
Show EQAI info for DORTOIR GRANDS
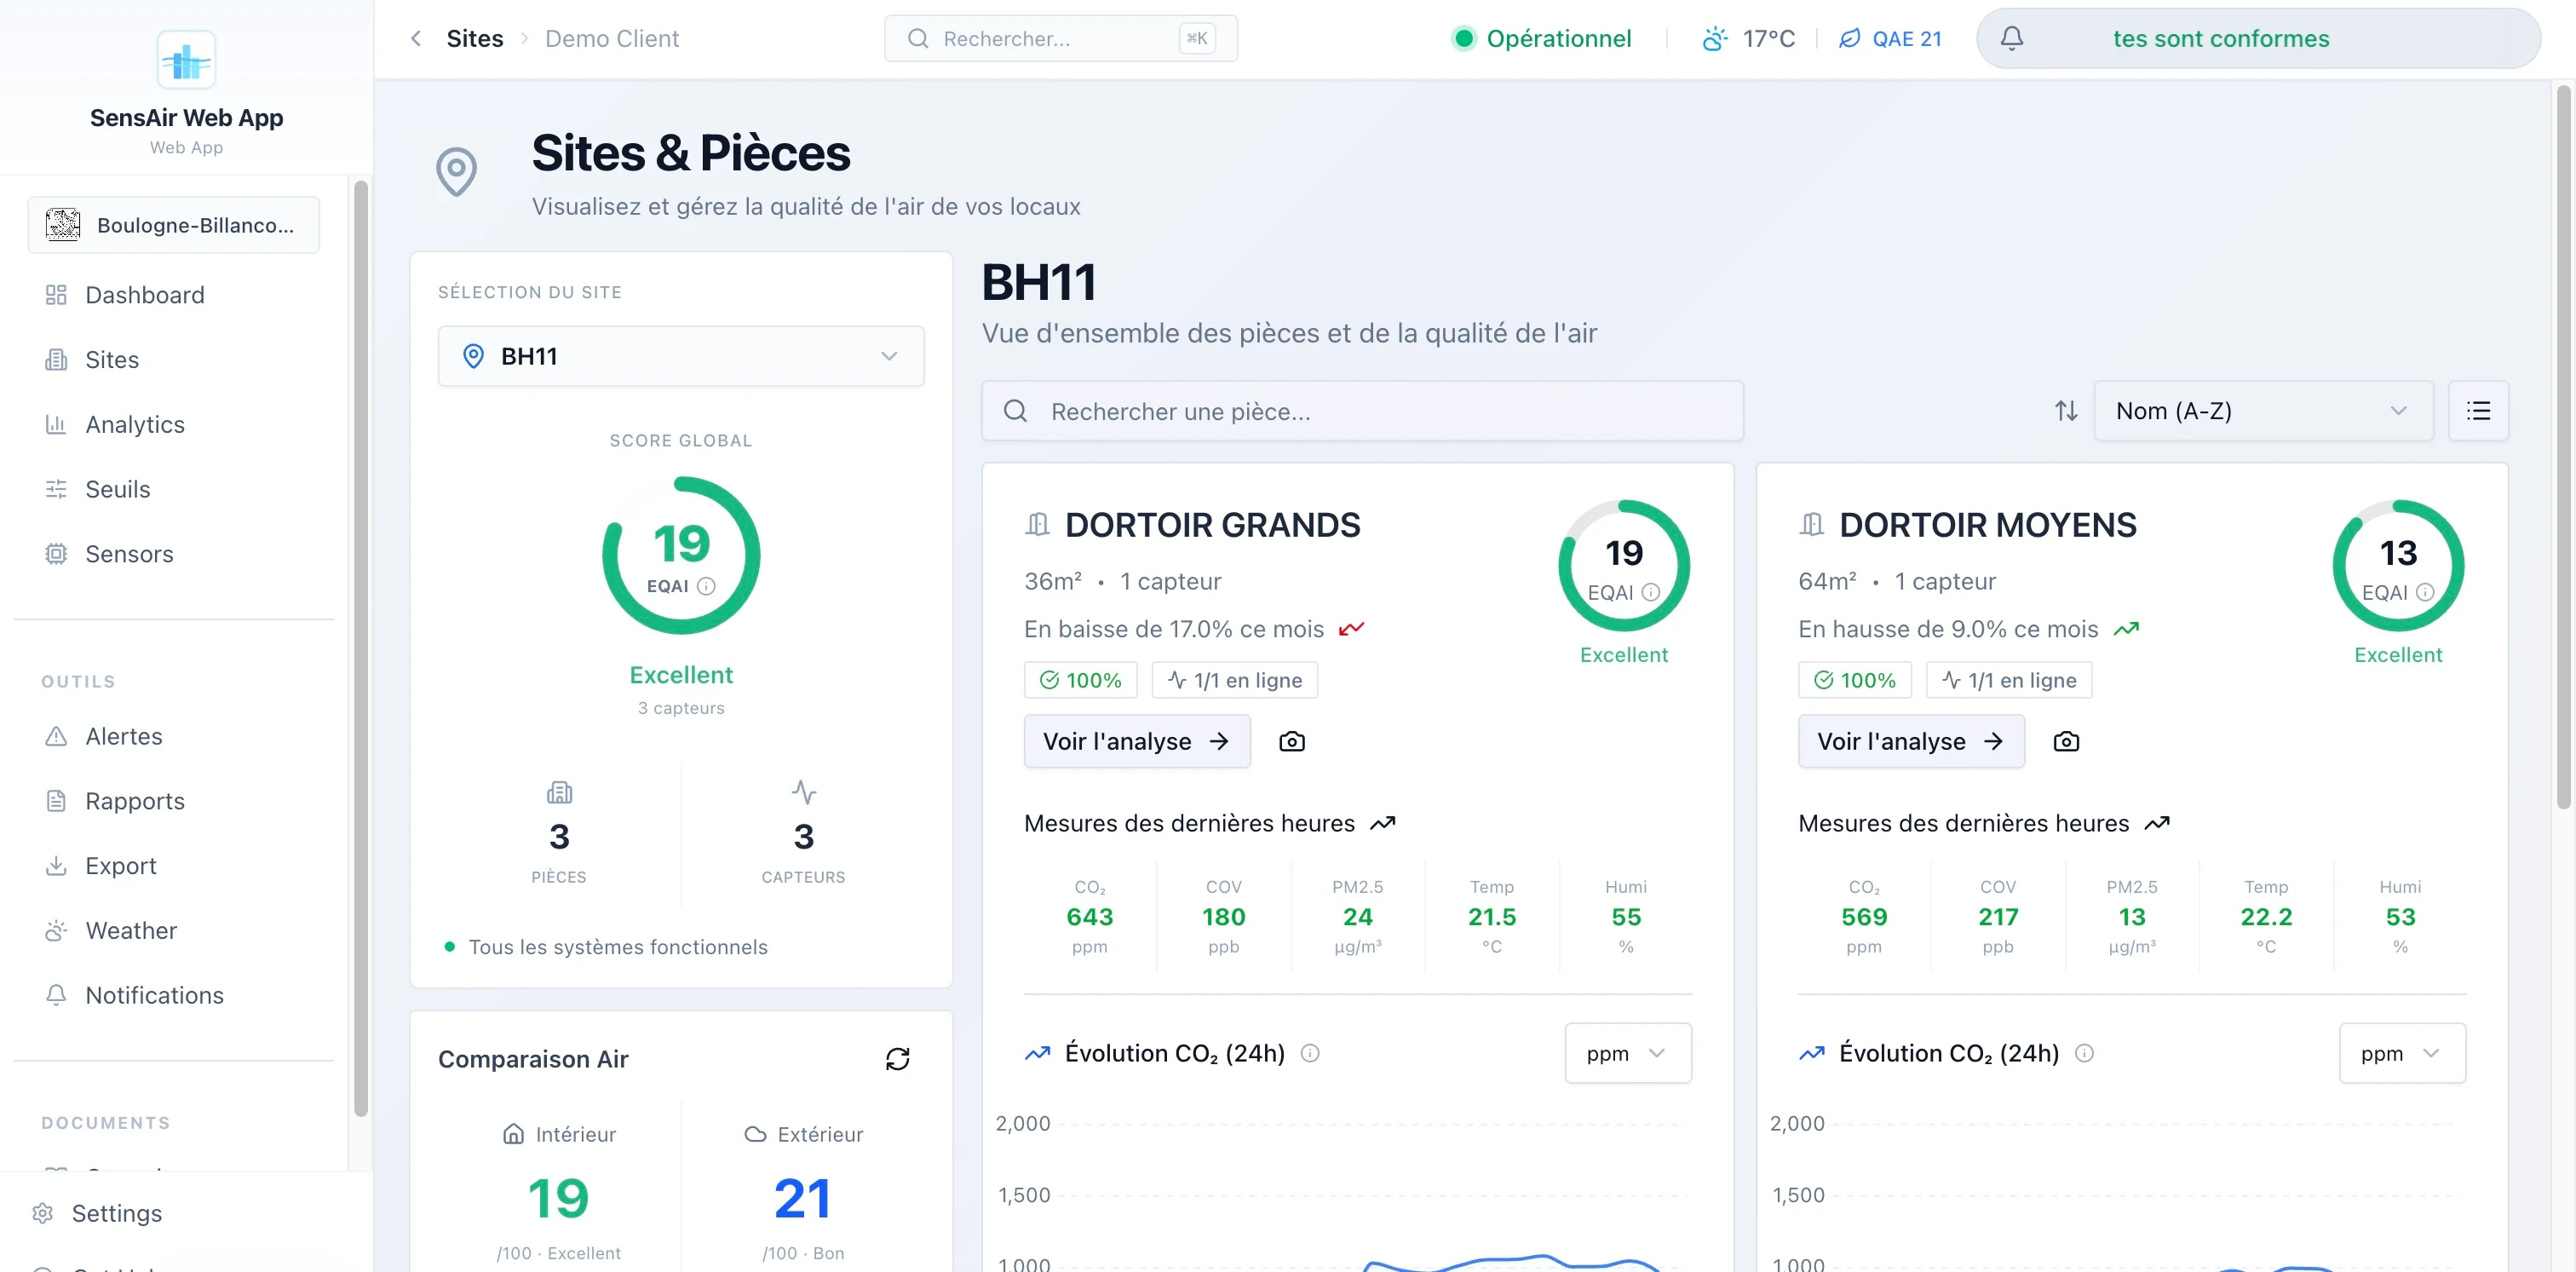pyautogui.click(x=1651, y=592)
